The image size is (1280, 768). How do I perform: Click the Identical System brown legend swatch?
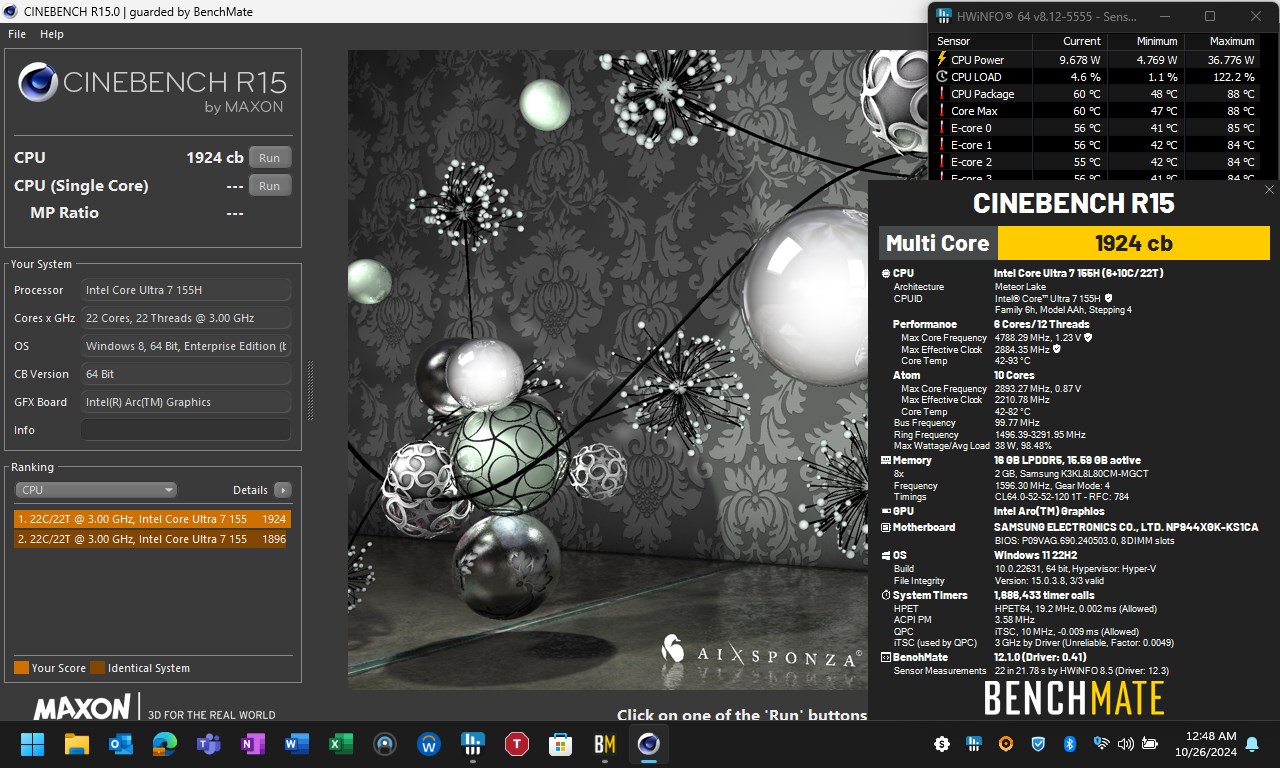(x=97, y=668)
